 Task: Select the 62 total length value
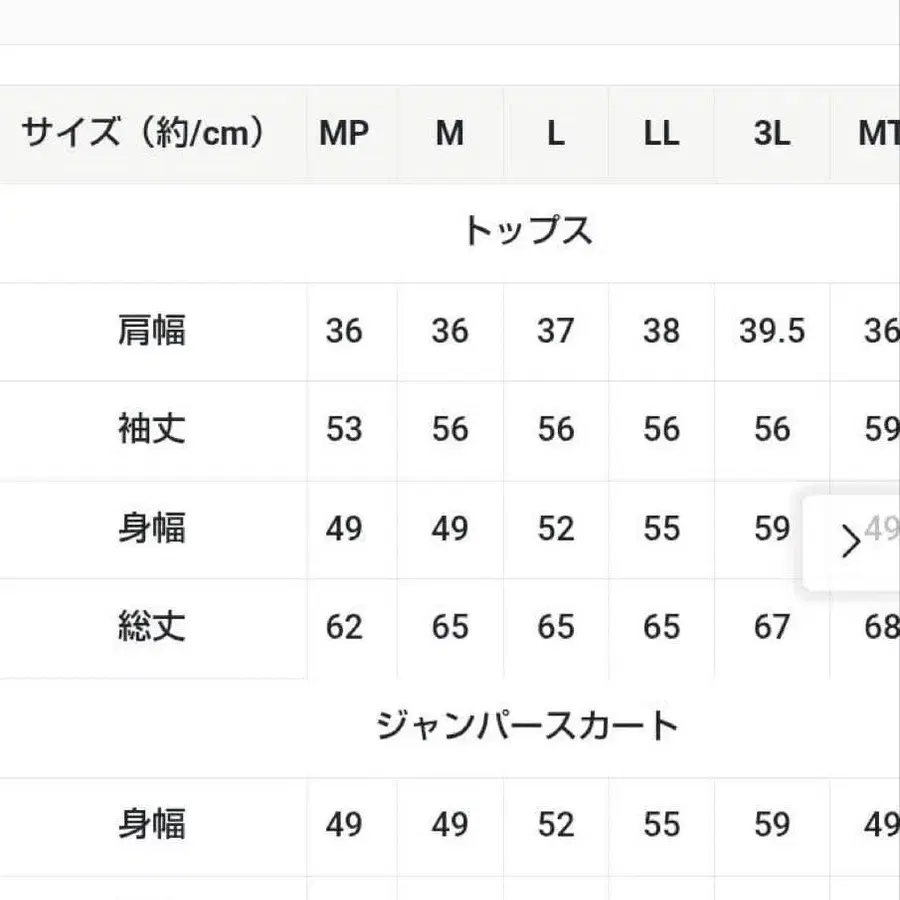[x=344, y=628]
